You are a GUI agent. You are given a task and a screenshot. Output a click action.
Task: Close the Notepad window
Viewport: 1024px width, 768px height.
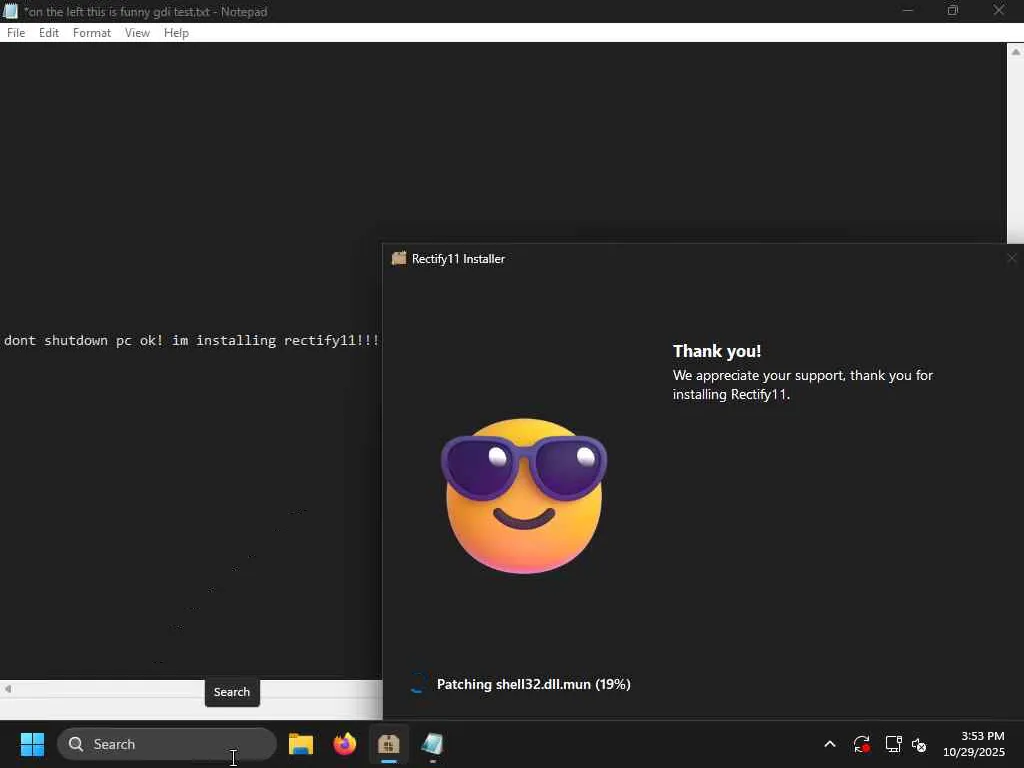click(999, 10)
